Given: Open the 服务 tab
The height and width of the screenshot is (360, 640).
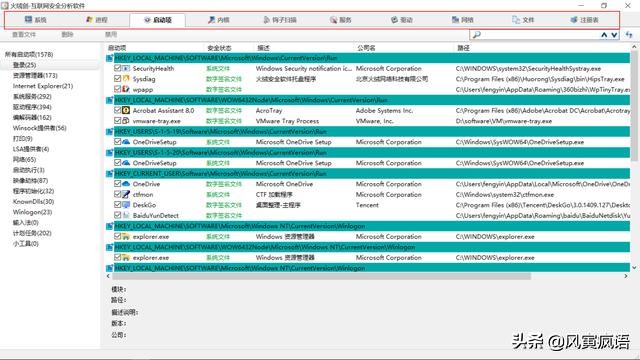Looking at the screenshot, I should click(x=341, y=20).
